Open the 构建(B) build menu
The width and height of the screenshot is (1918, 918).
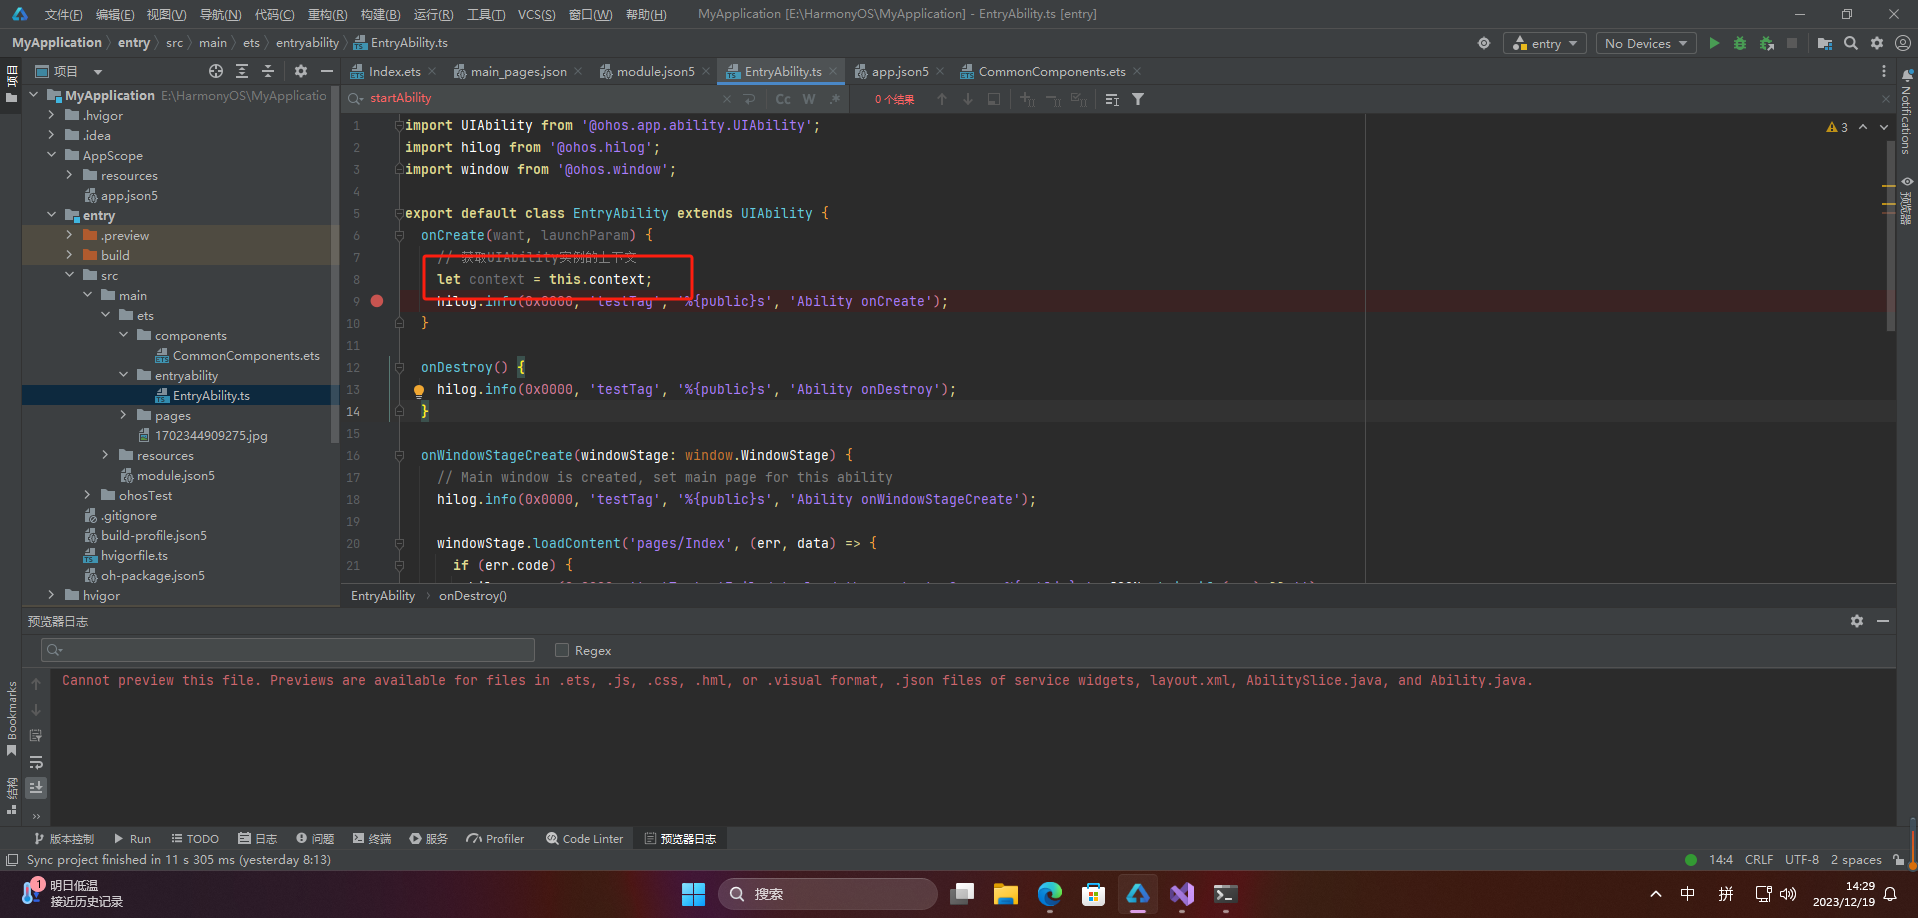[380, 14]
